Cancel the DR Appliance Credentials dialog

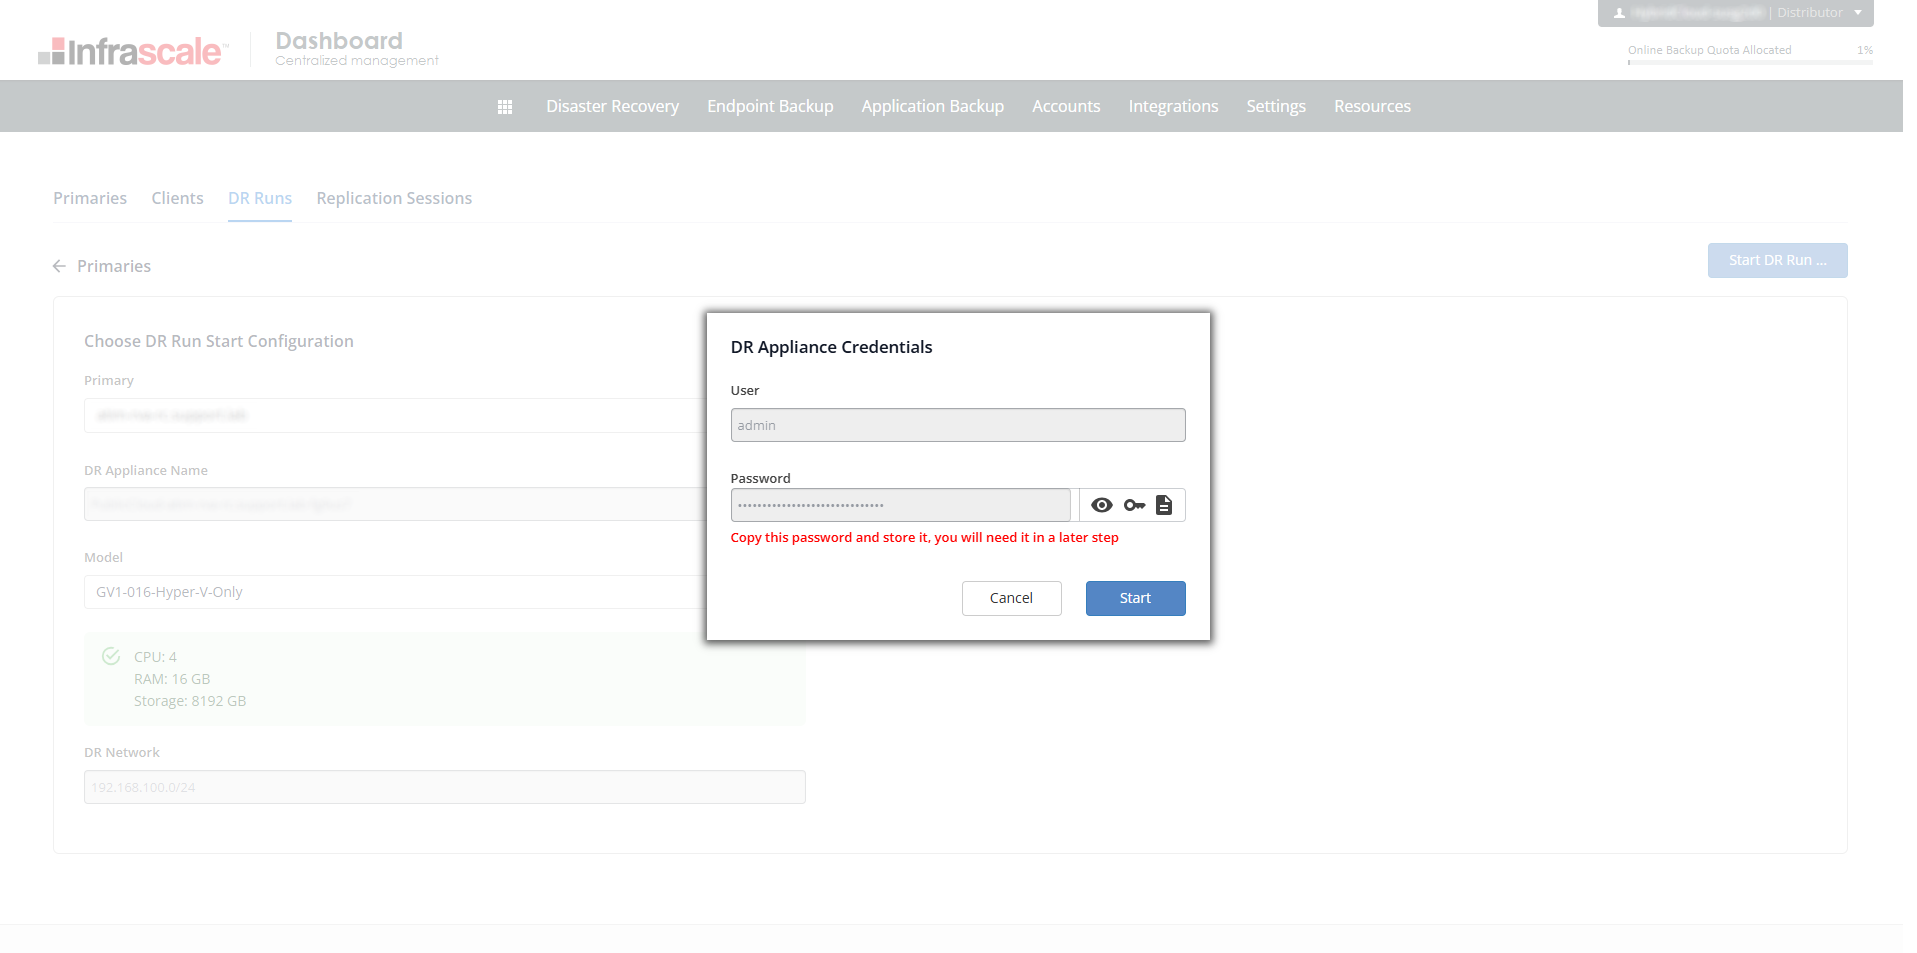click(x=1011, y=598)
